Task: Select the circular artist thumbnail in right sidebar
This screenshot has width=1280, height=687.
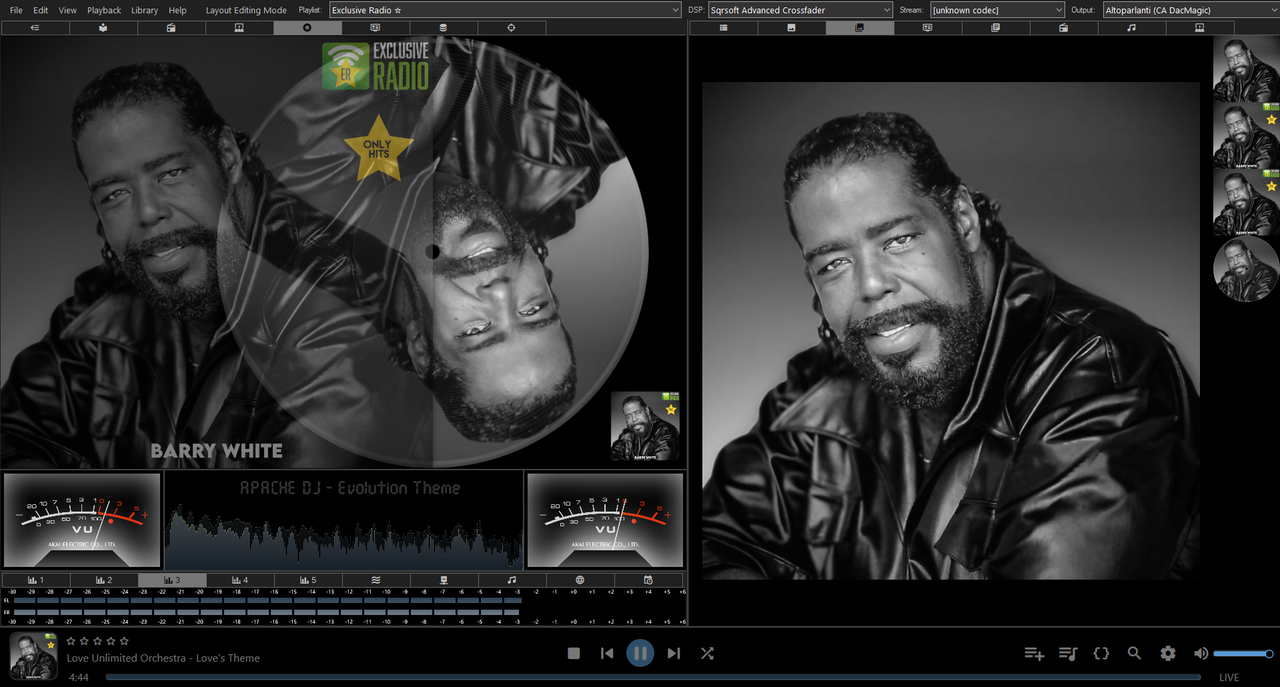Action: click(1246, 269)
